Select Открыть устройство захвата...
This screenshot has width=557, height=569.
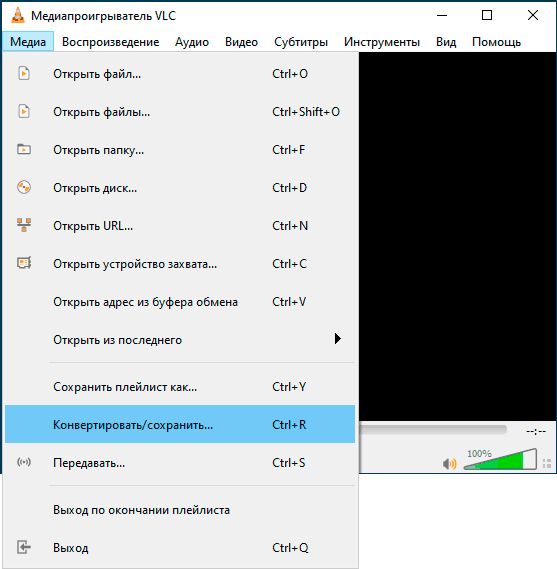(x=180, y=263)
